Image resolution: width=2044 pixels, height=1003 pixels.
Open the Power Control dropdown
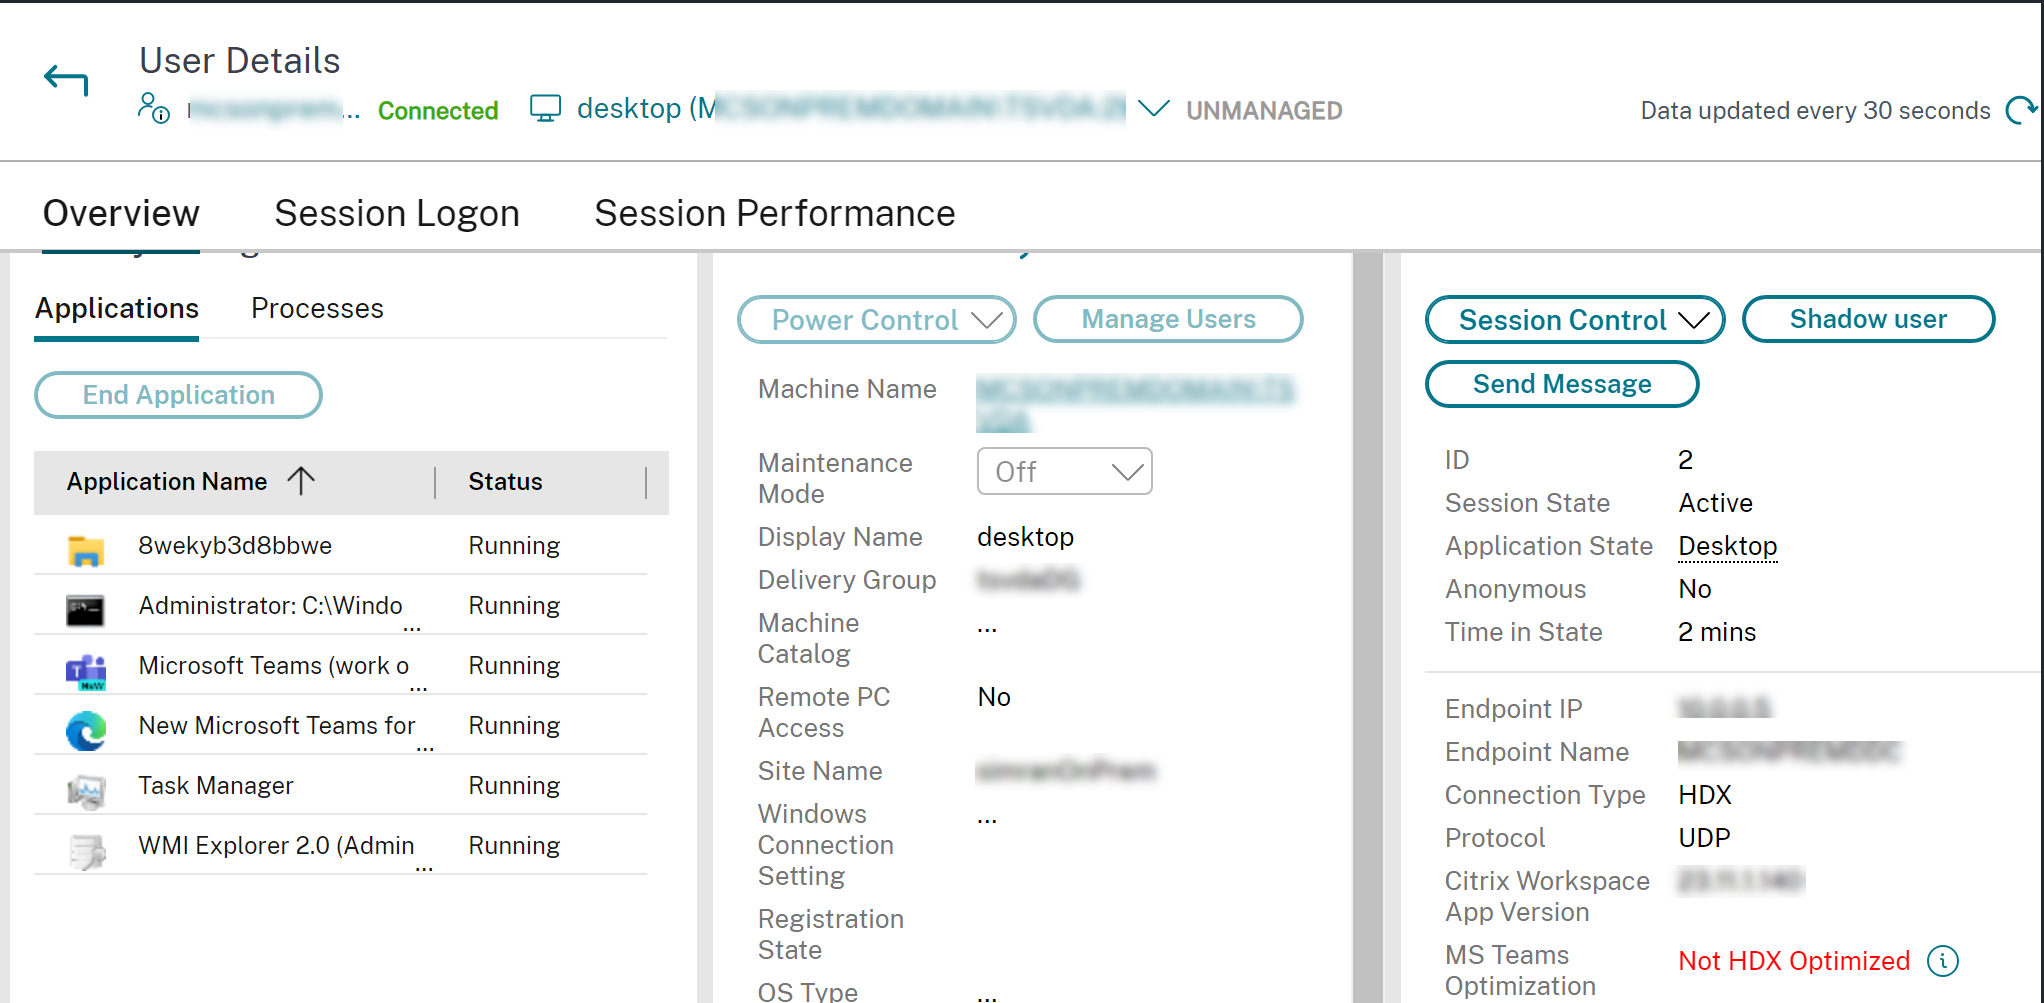coord(876,320)
